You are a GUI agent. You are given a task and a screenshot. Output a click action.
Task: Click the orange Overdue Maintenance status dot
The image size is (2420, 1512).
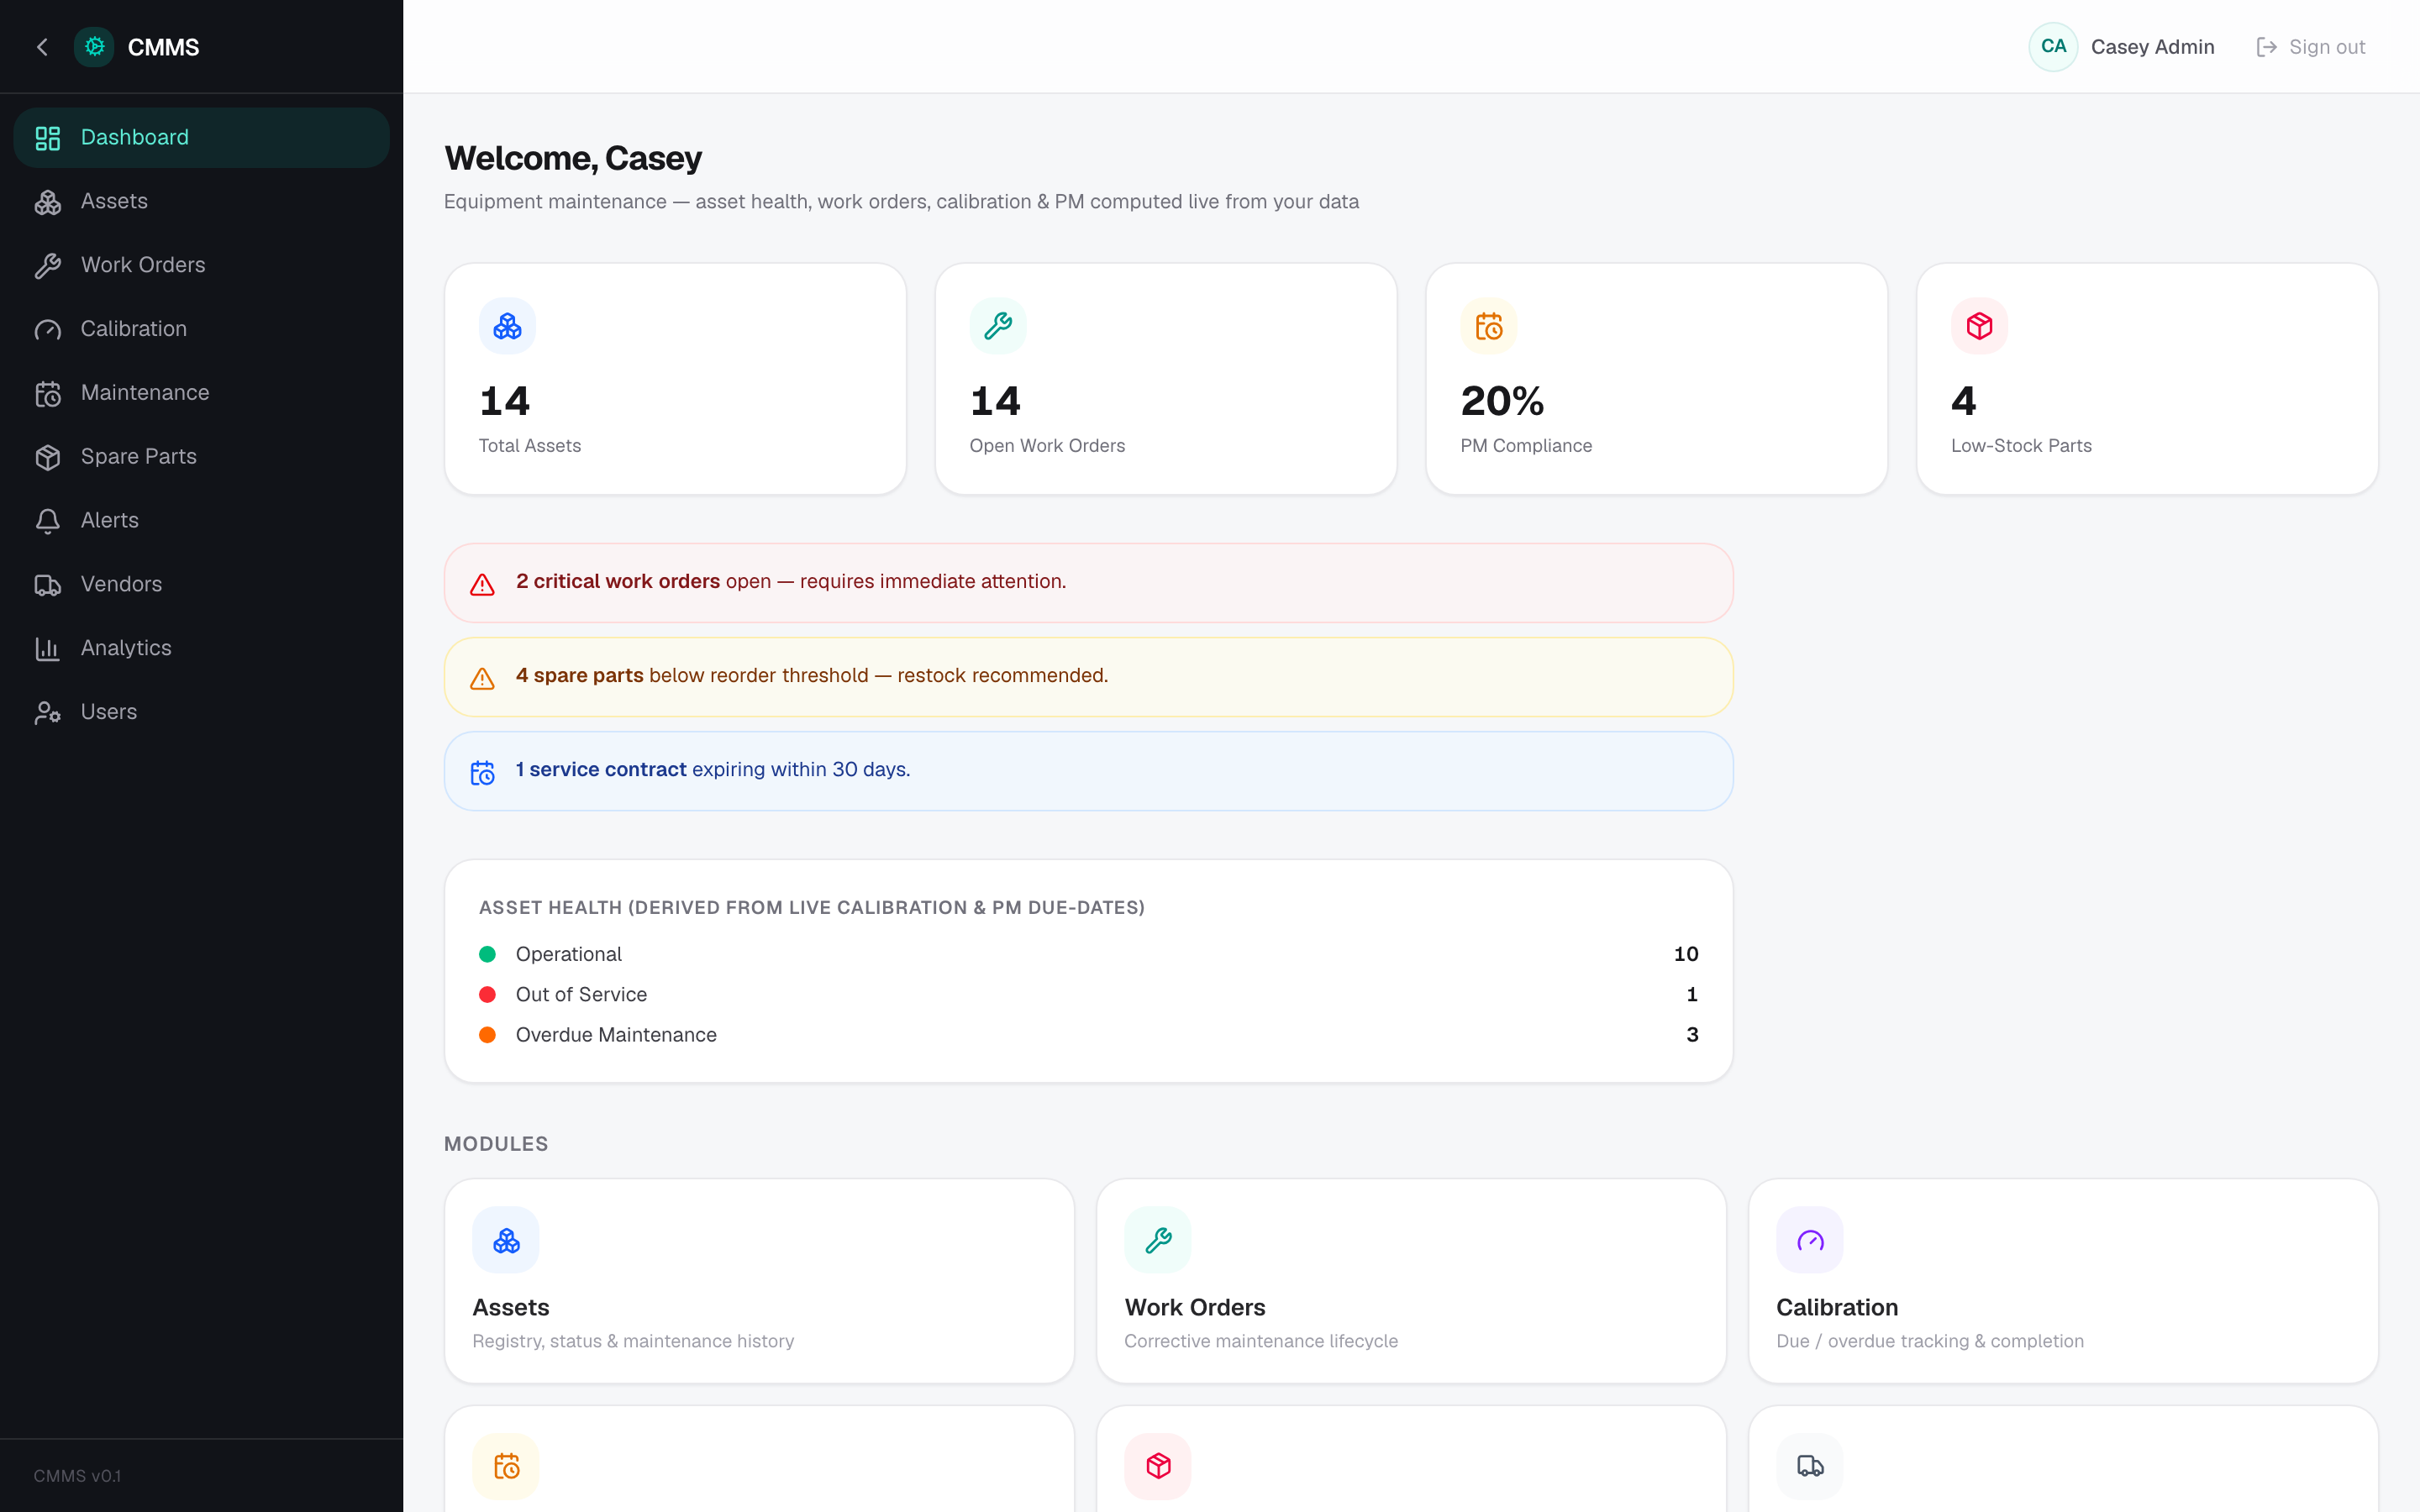point(488,1035)
